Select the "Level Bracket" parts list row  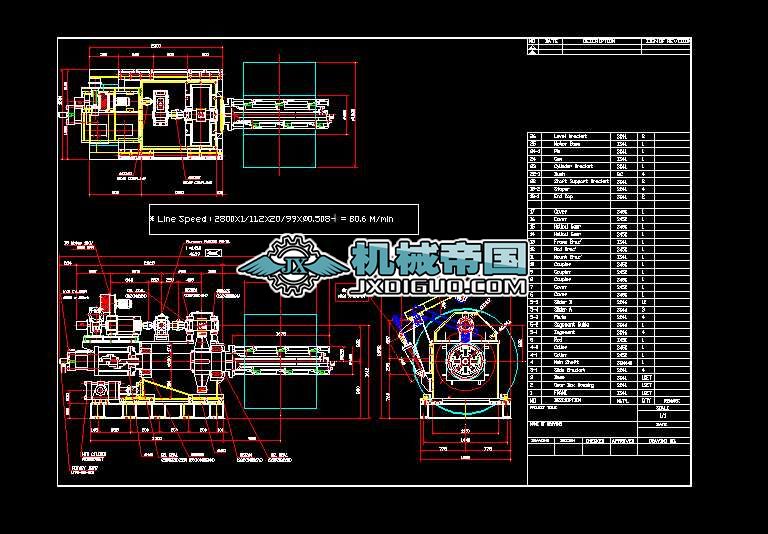click(609, 136)
